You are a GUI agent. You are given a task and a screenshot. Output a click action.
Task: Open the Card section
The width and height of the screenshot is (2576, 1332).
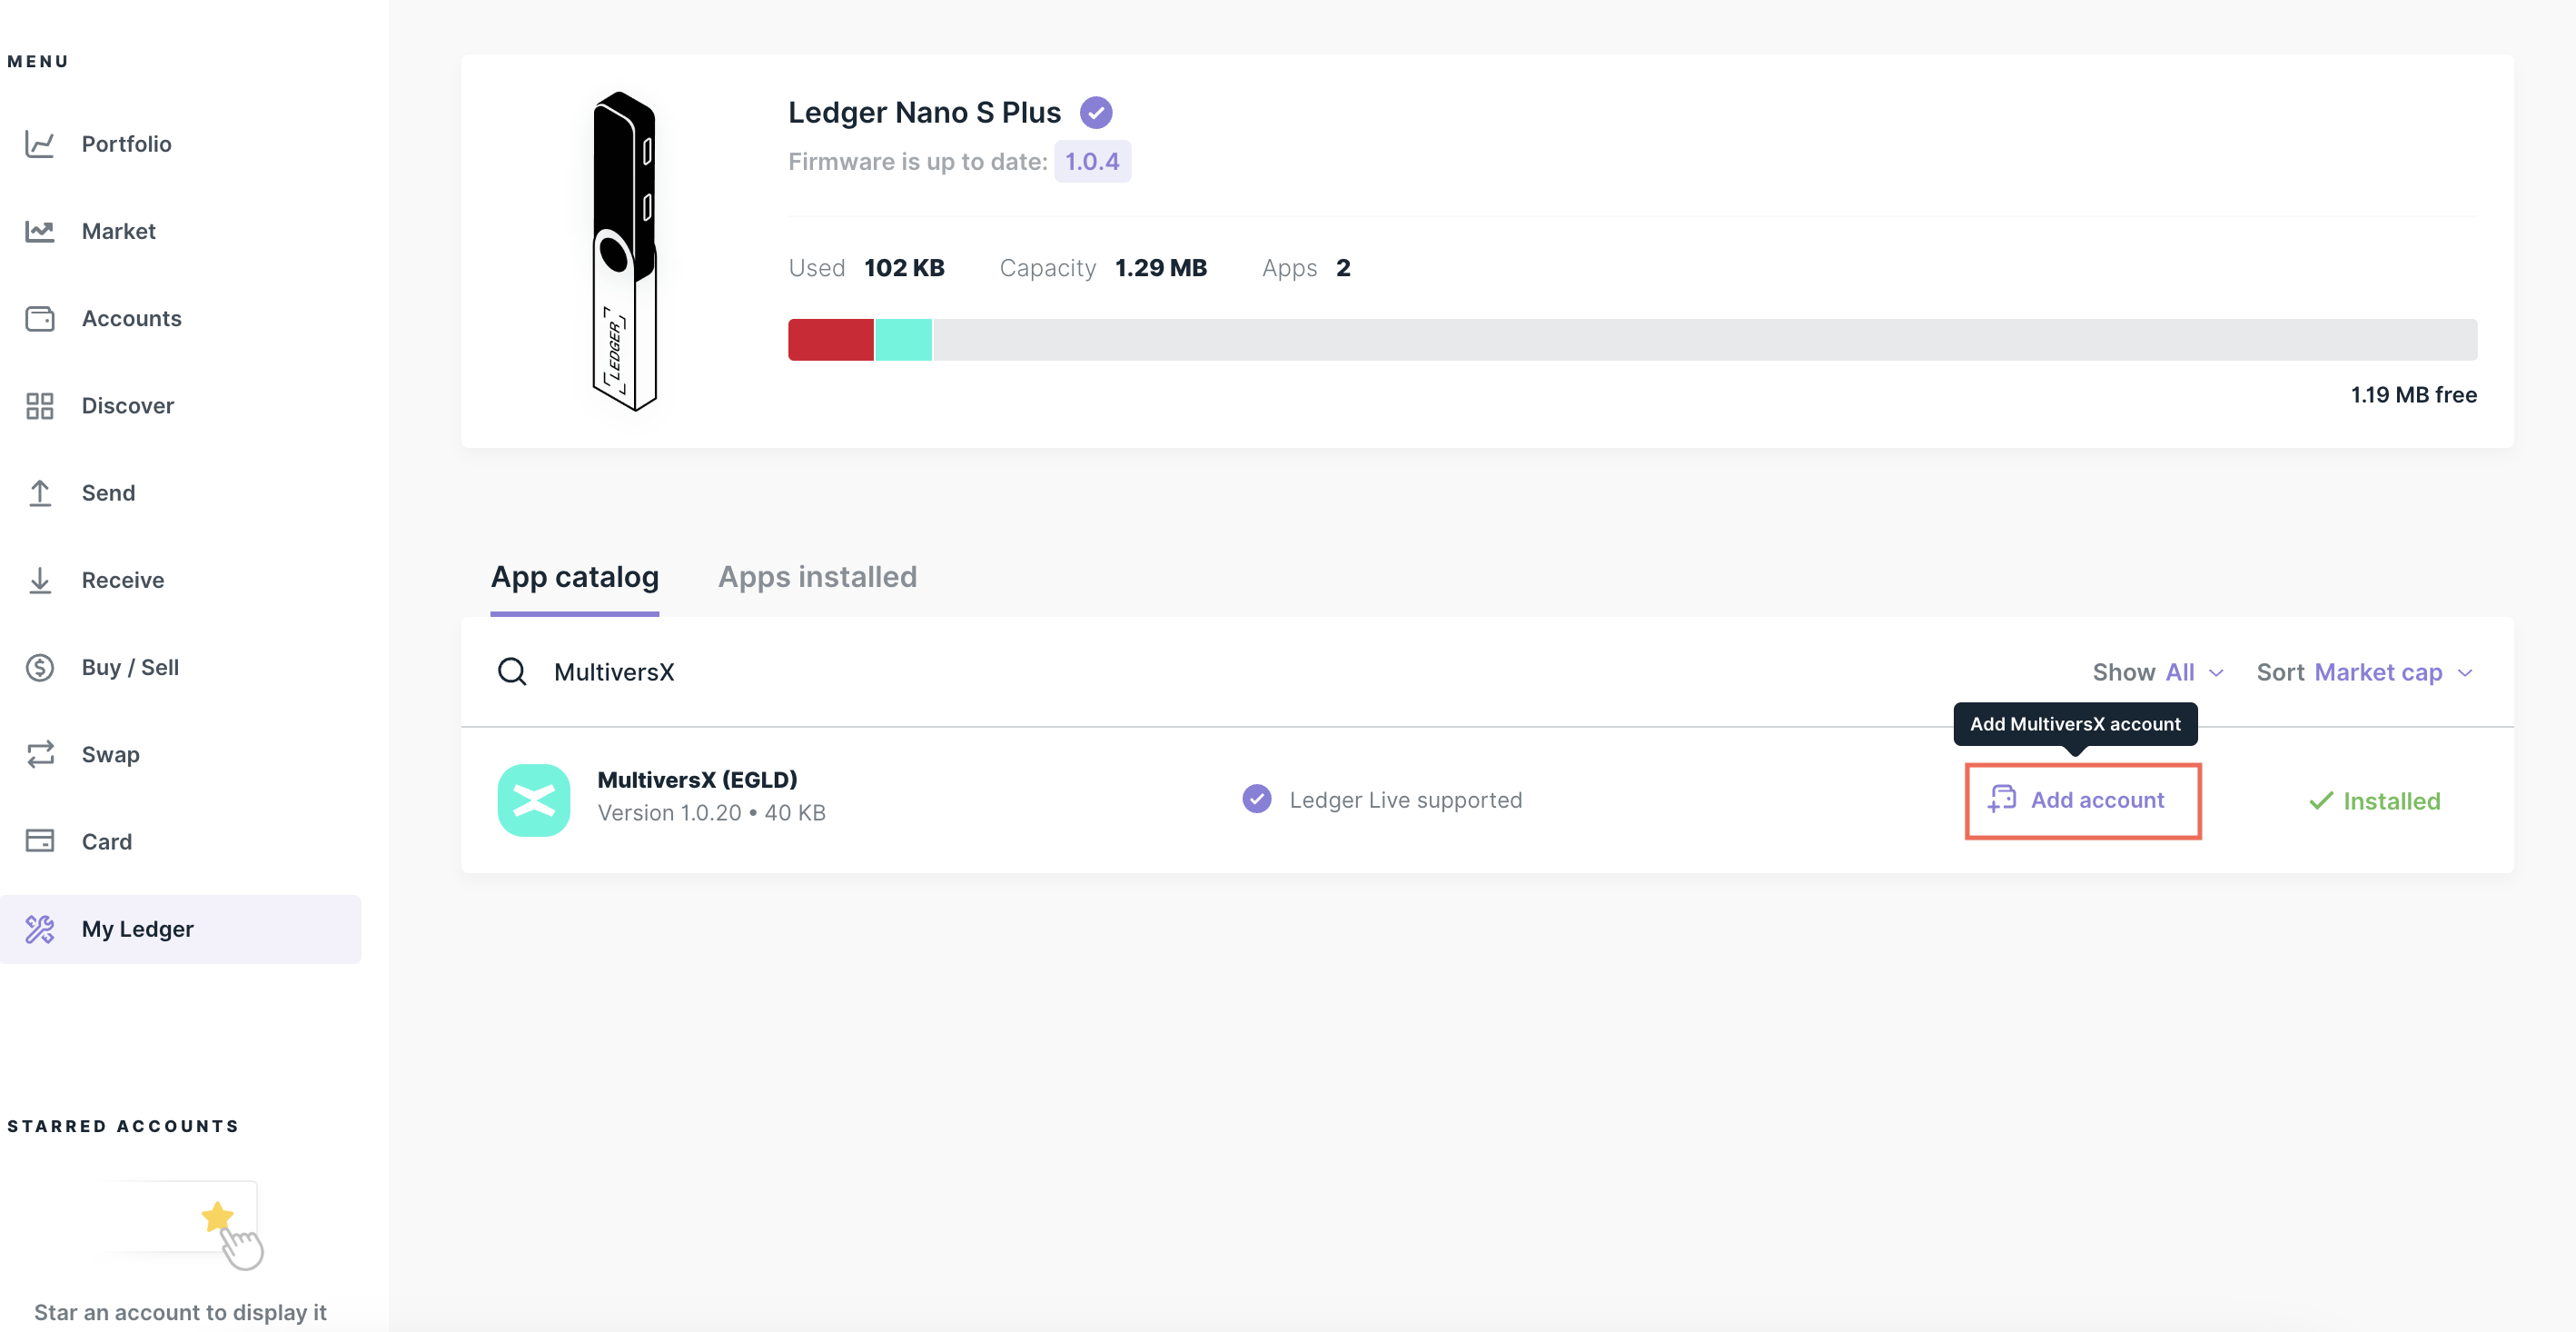106,841
